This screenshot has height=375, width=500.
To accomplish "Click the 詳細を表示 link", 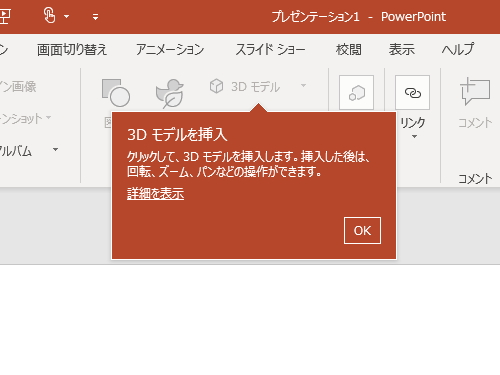I will (155, 194).
